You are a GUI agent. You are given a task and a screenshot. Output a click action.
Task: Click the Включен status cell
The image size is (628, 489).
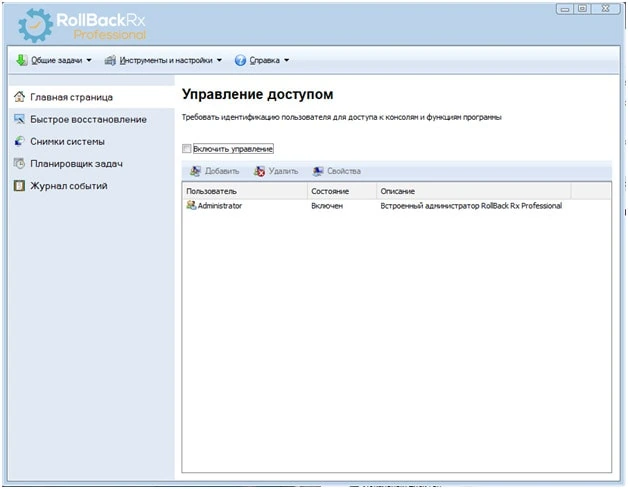[327, 206]
